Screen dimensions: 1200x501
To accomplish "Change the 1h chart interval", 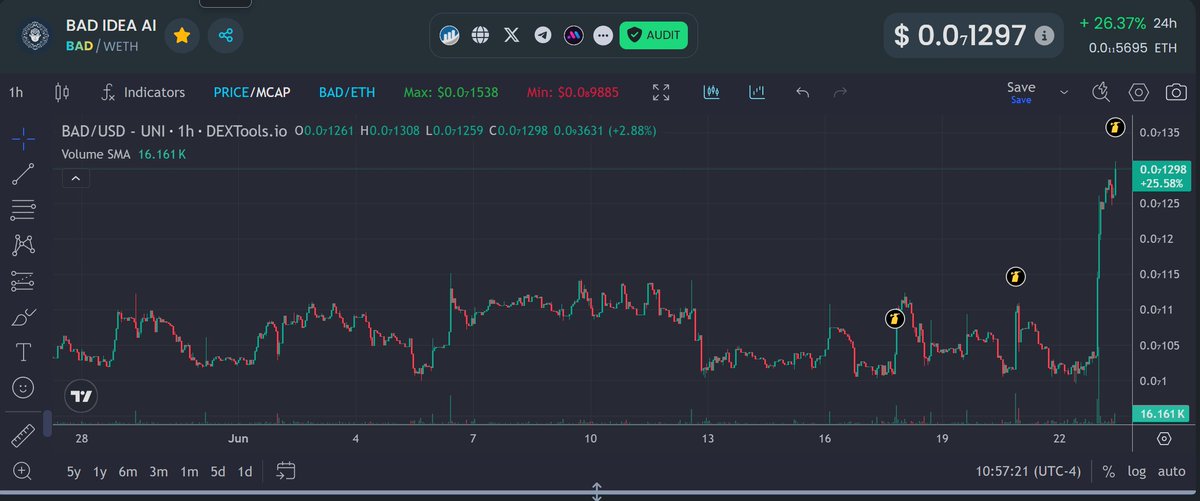I will click(16, 92).
